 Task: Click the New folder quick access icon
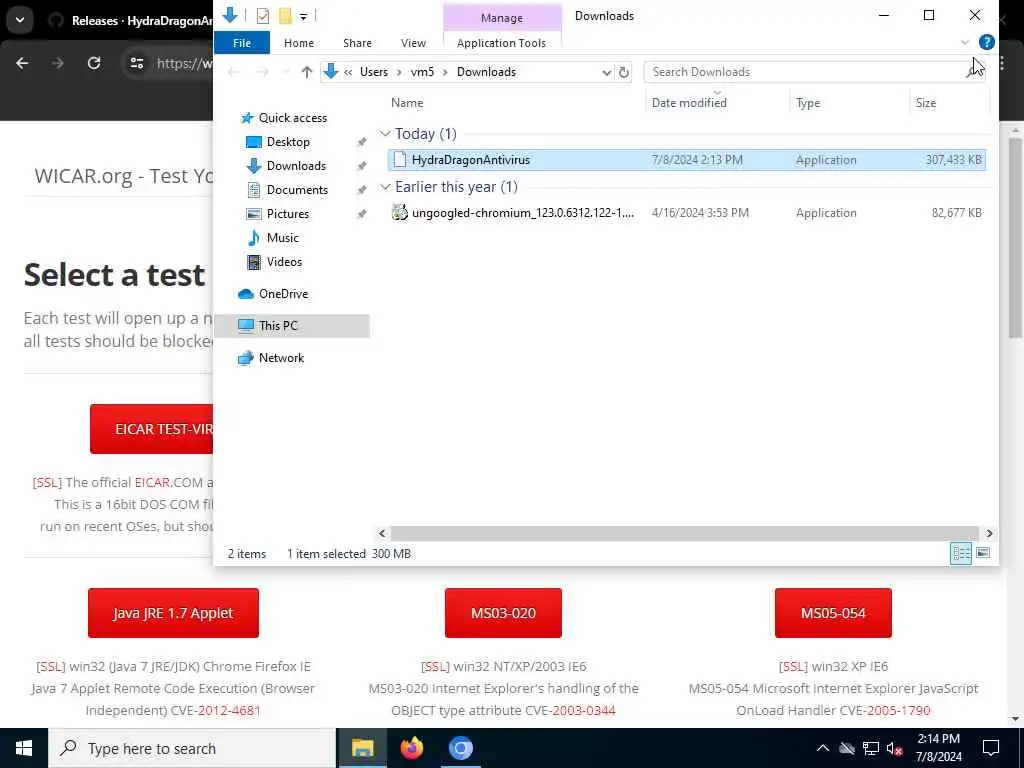click(x=285, y=16)
